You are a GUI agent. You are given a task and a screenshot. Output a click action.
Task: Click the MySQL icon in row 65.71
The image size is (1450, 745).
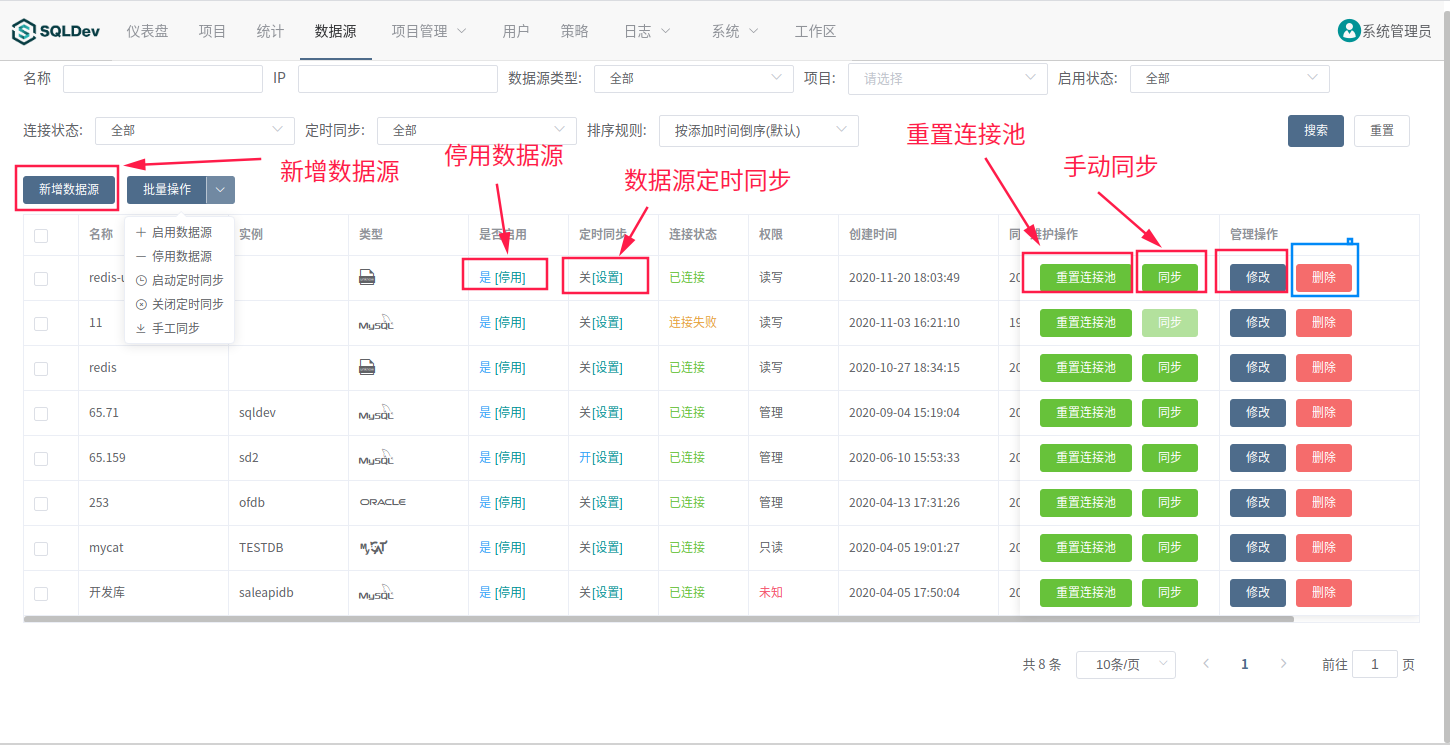coord(376,413)
